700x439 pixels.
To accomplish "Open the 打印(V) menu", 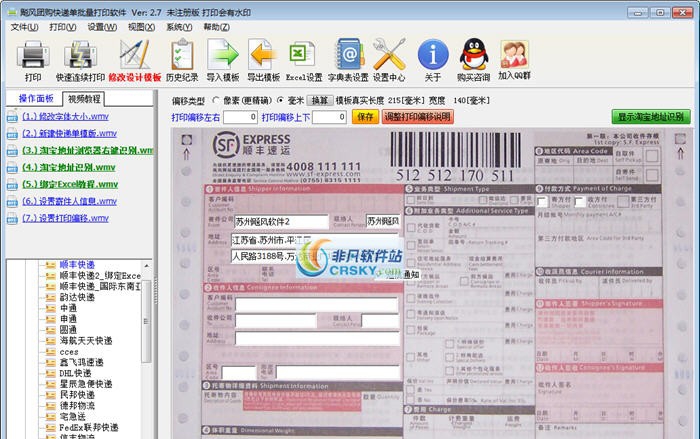I will pyautogui.click(x=62, y=27).
